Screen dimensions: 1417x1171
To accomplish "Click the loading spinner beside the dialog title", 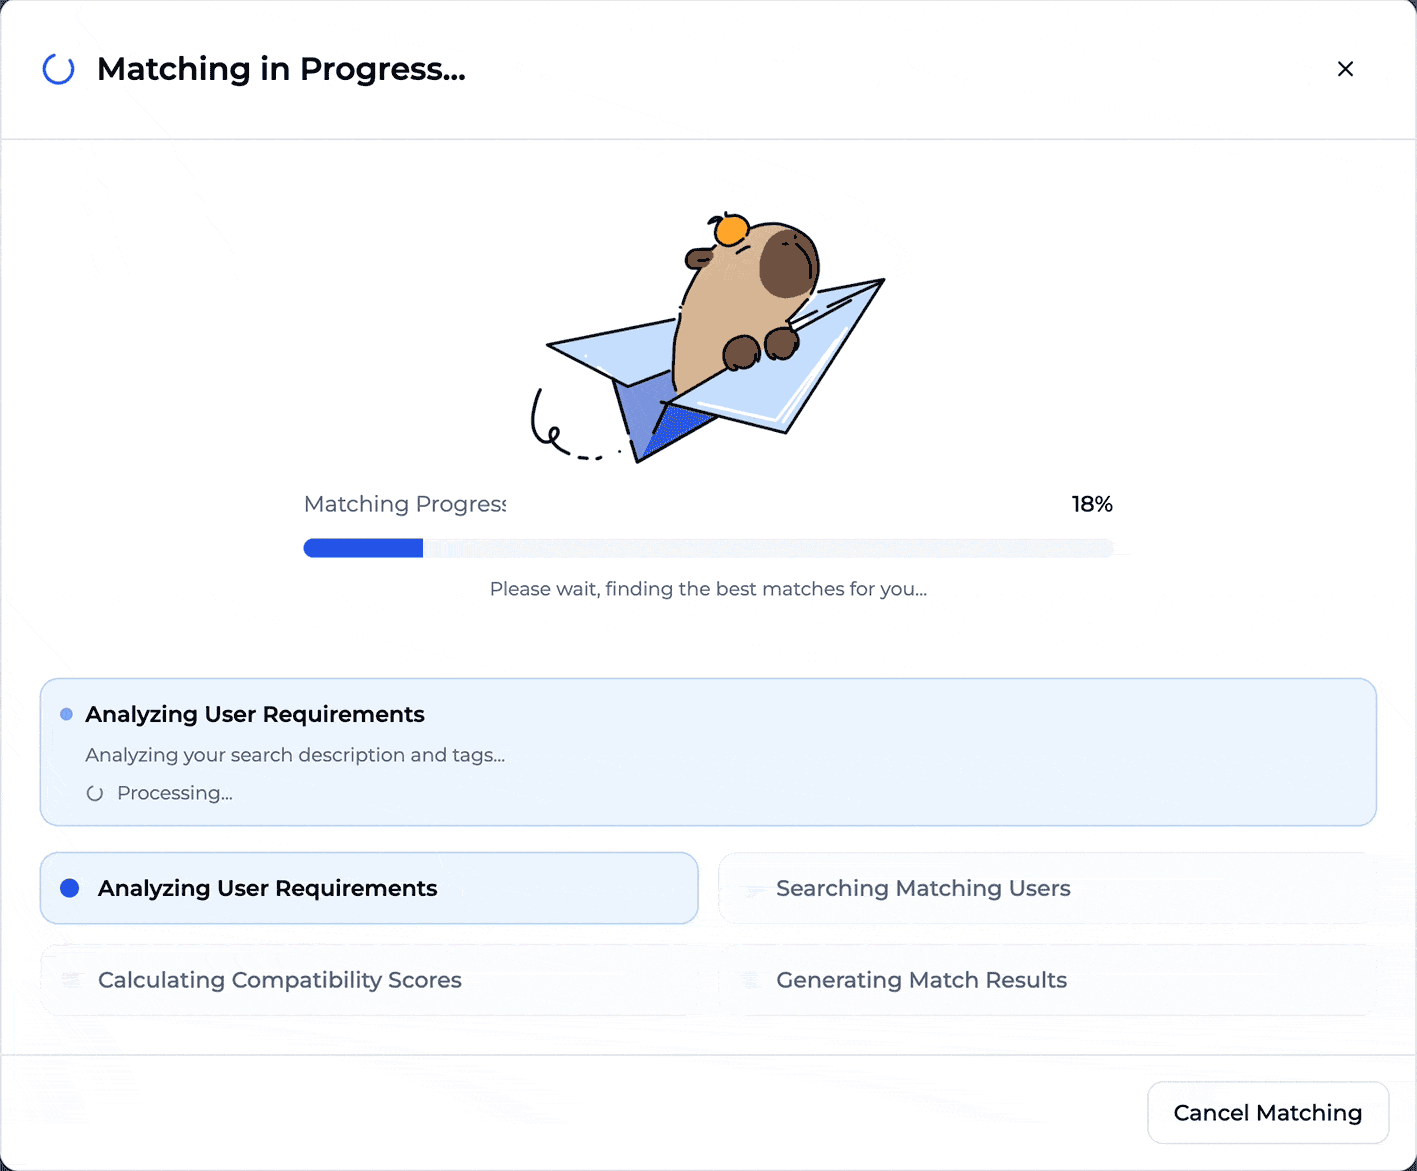I will (x=58, y=69).
